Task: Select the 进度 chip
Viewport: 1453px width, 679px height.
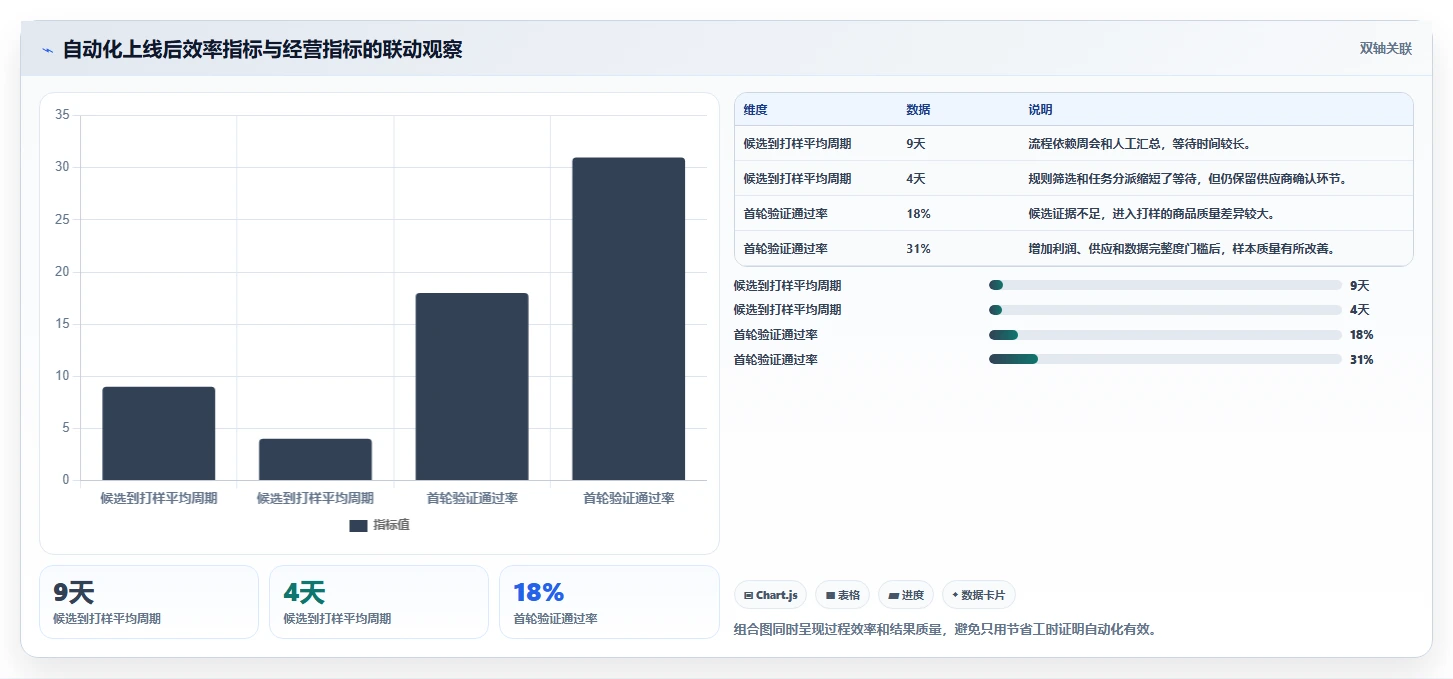Action: click(x=906, y=595)
